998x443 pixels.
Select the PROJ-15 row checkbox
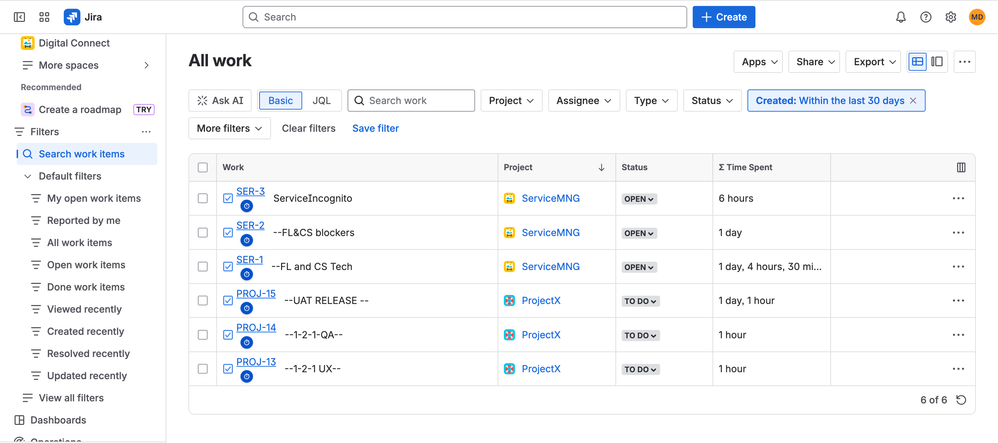tap(203, 301)
